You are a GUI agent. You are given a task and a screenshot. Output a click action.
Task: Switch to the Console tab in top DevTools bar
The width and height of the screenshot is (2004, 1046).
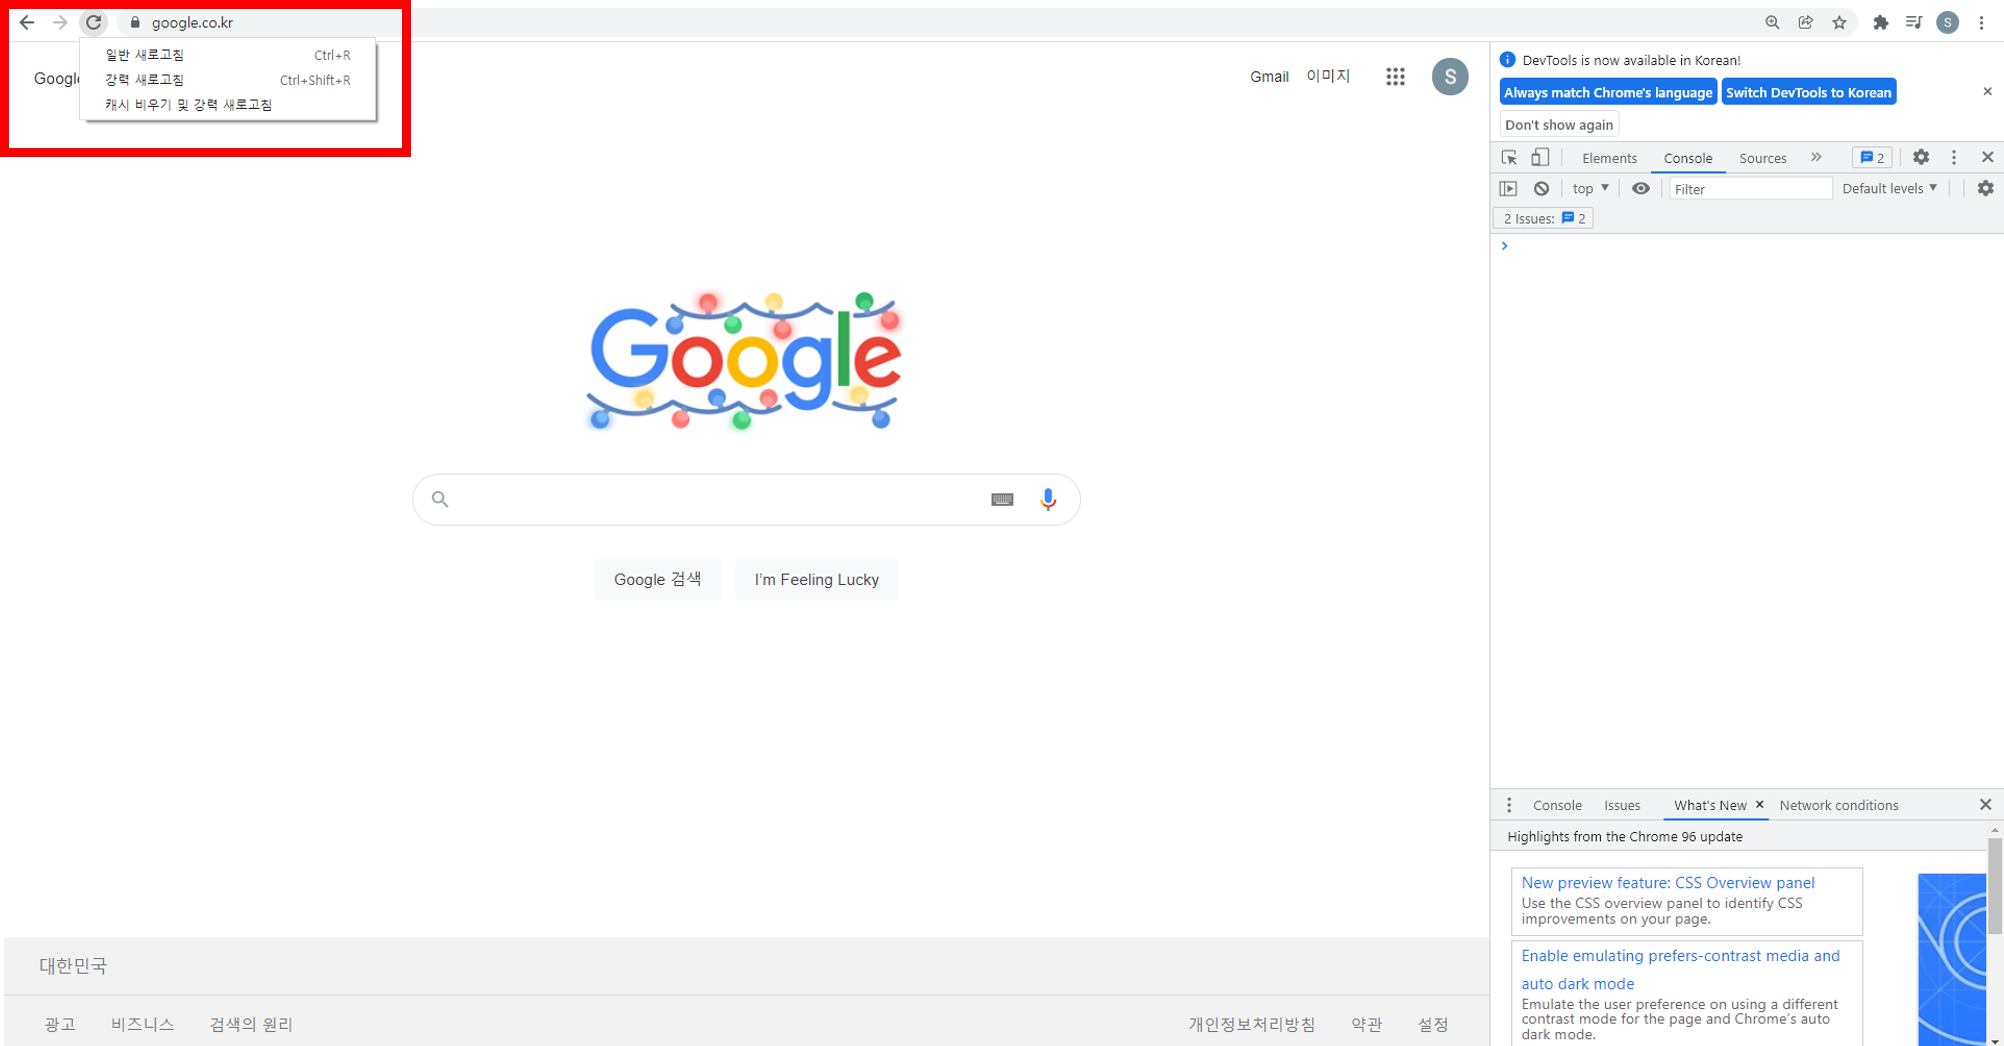[1688, 158]
